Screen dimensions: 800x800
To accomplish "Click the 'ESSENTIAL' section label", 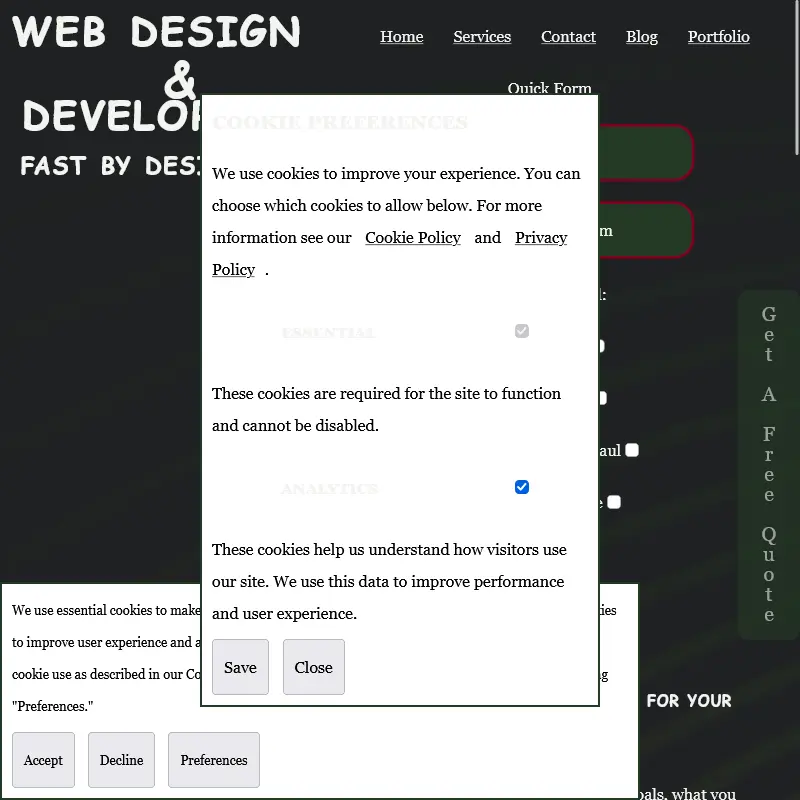I will tap(329, 333).
